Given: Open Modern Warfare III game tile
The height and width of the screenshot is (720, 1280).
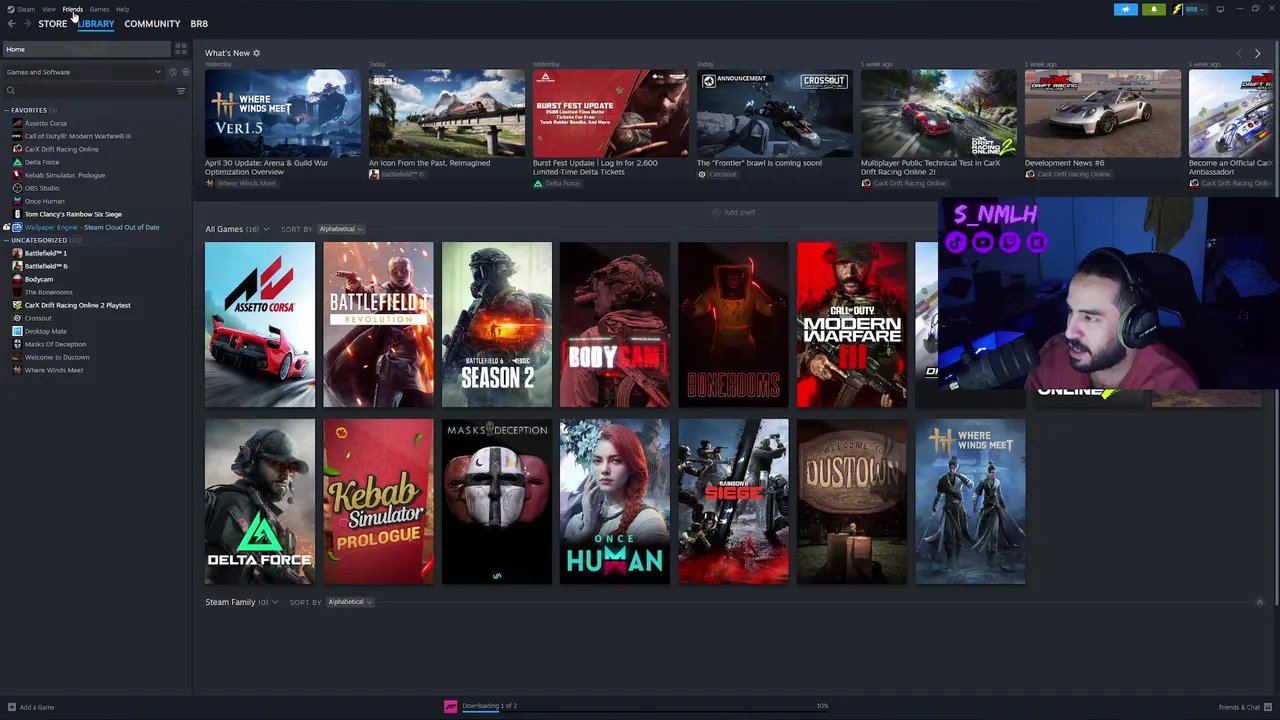Looking at the screenshot, I should tap(852, 324).
